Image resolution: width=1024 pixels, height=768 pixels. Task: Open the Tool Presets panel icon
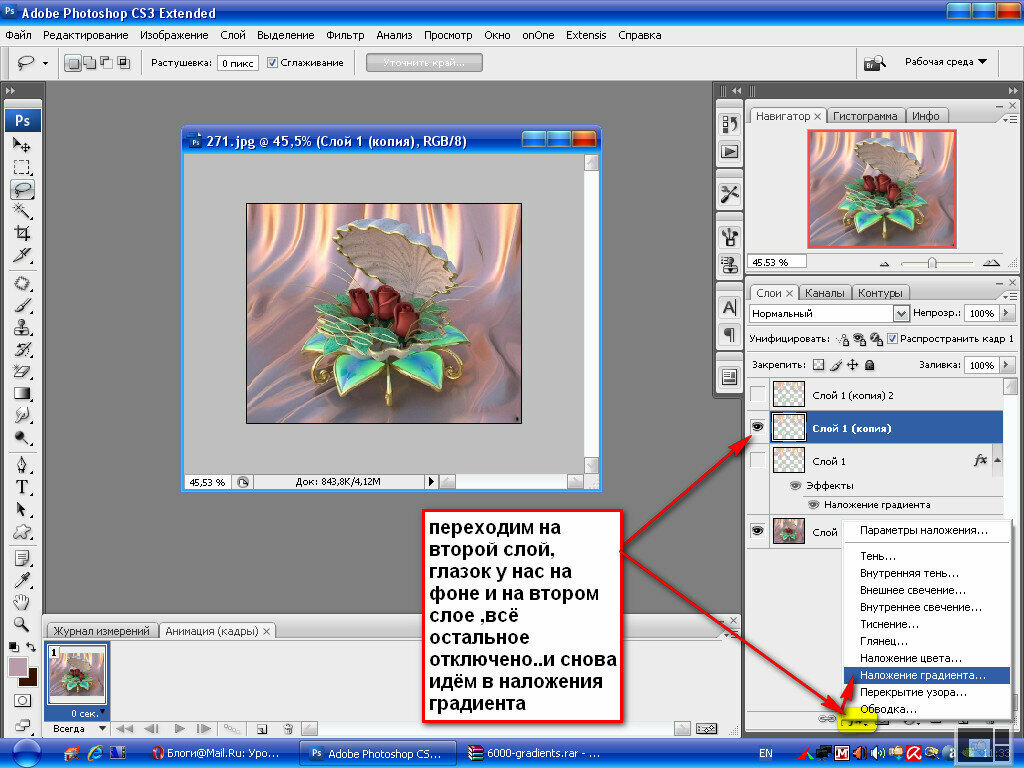click(729, 194)
